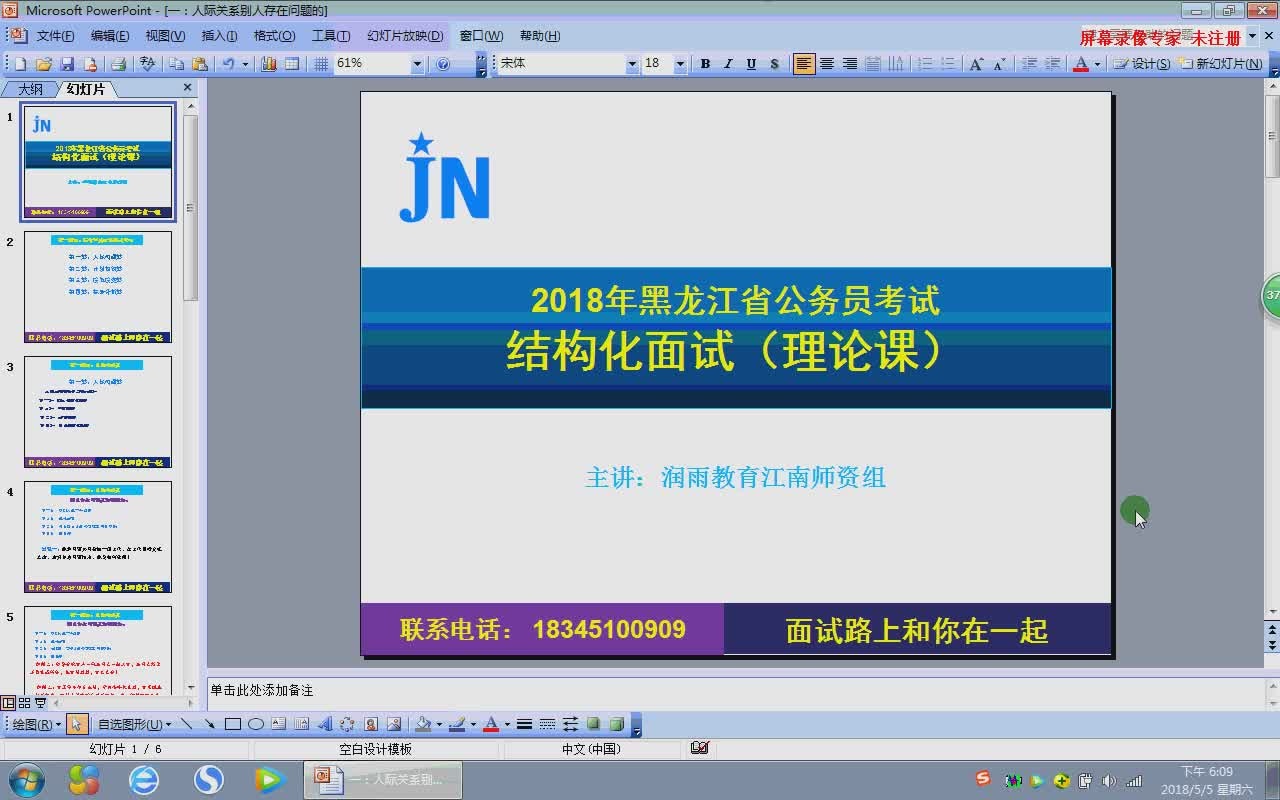Select the Arrow drawing tool
The image size is (1280, 800).
point(209,724)
